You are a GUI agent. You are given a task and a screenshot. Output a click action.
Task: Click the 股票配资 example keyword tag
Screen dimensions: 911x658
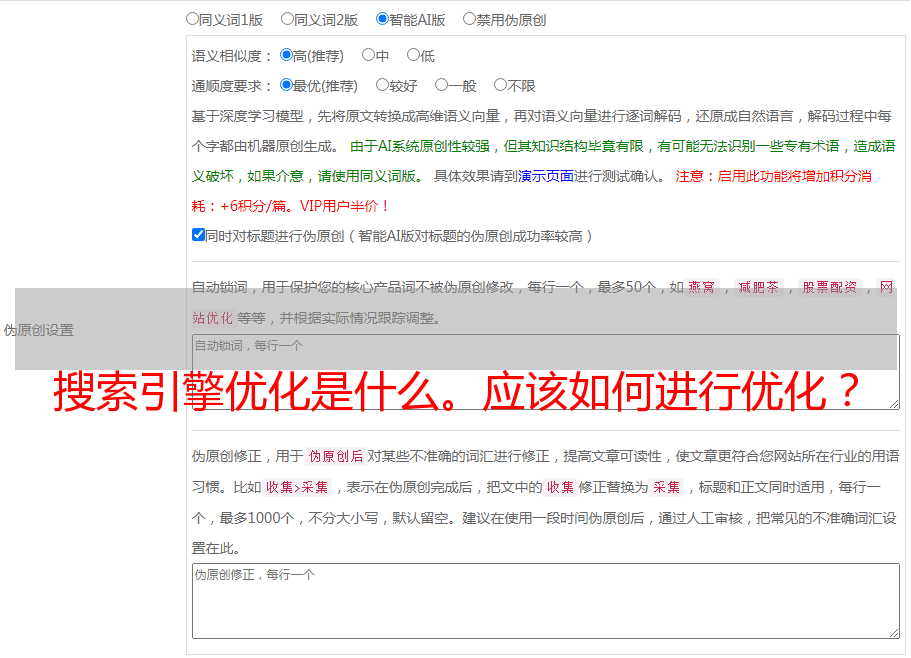tap(830, 287)
